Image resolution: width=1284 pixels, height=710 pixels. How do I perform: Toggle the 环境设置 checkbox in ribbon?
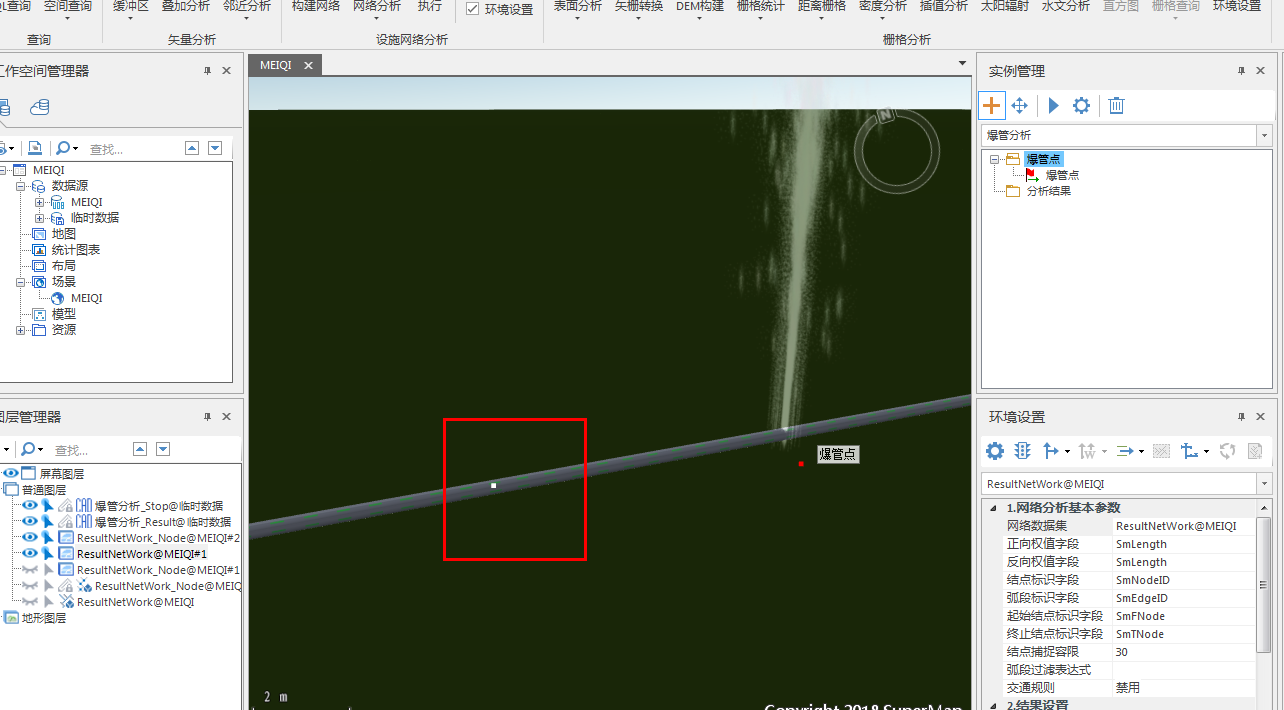473,9
